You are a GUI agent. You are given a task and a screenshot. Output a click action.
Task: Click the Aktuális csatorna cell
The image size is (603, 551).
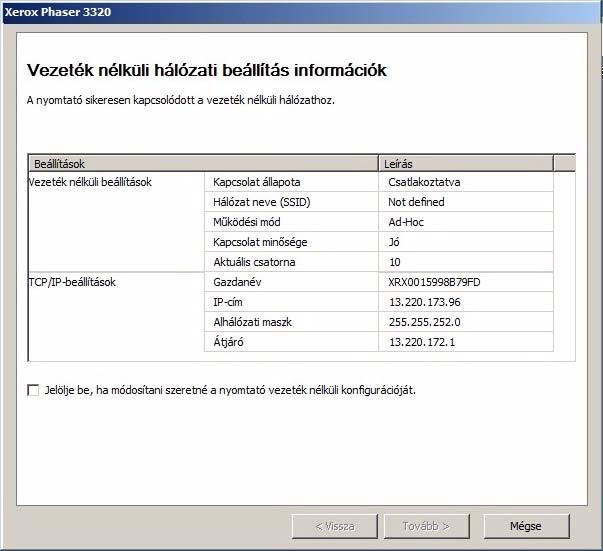[291, 262]
